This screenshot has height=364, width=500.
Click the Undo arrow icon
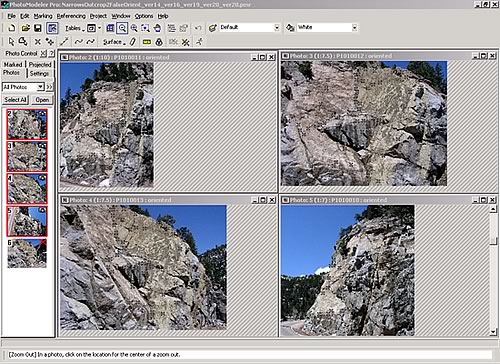198,28
